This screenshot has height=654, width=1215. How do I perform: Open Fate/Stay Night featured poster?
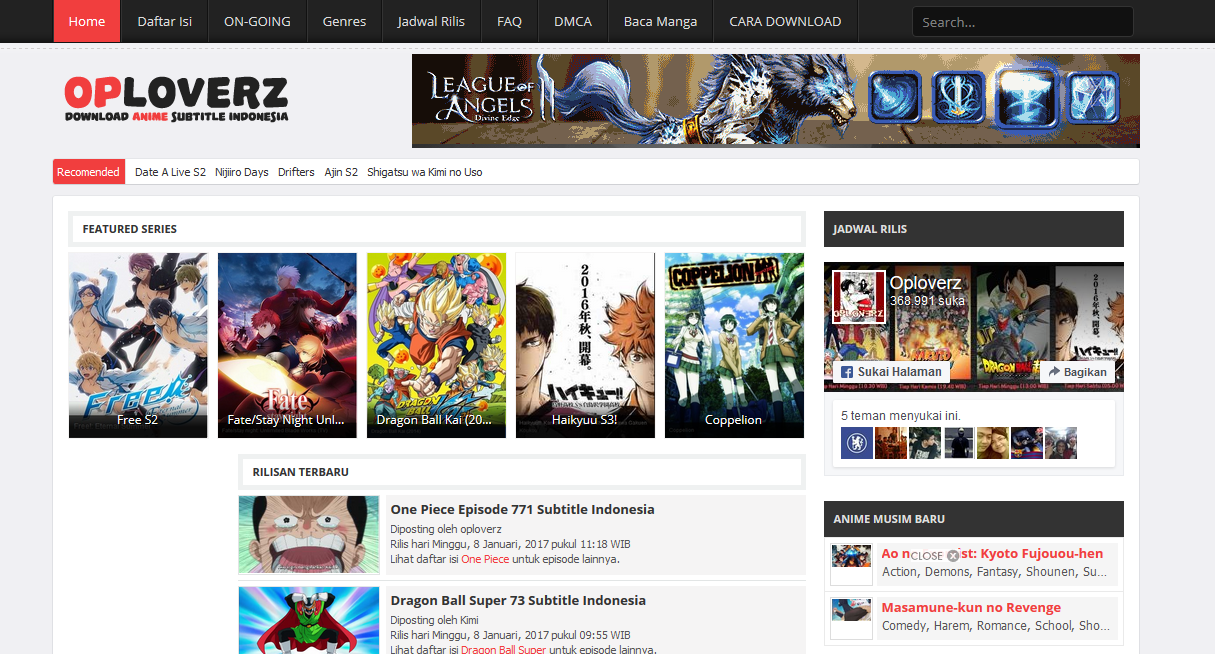(287, 345)
